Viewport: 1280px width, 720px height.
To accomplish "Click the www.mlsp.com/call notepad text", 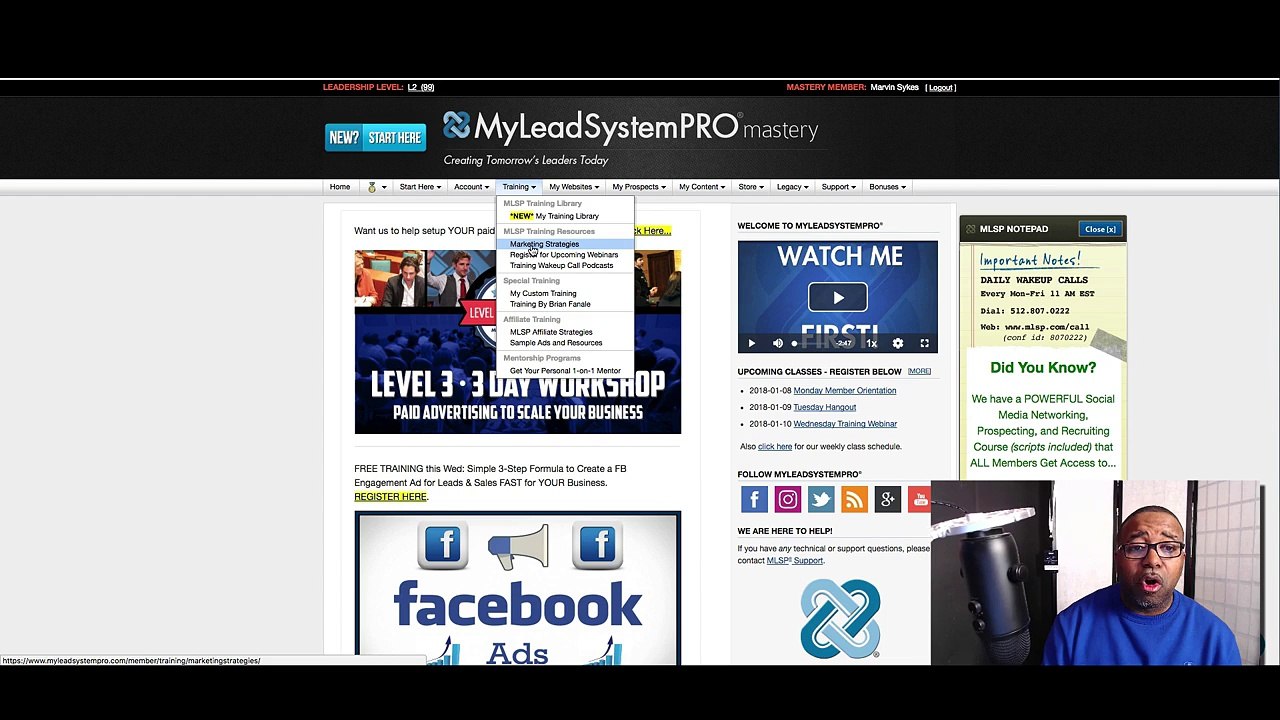I will [1047, 327].
